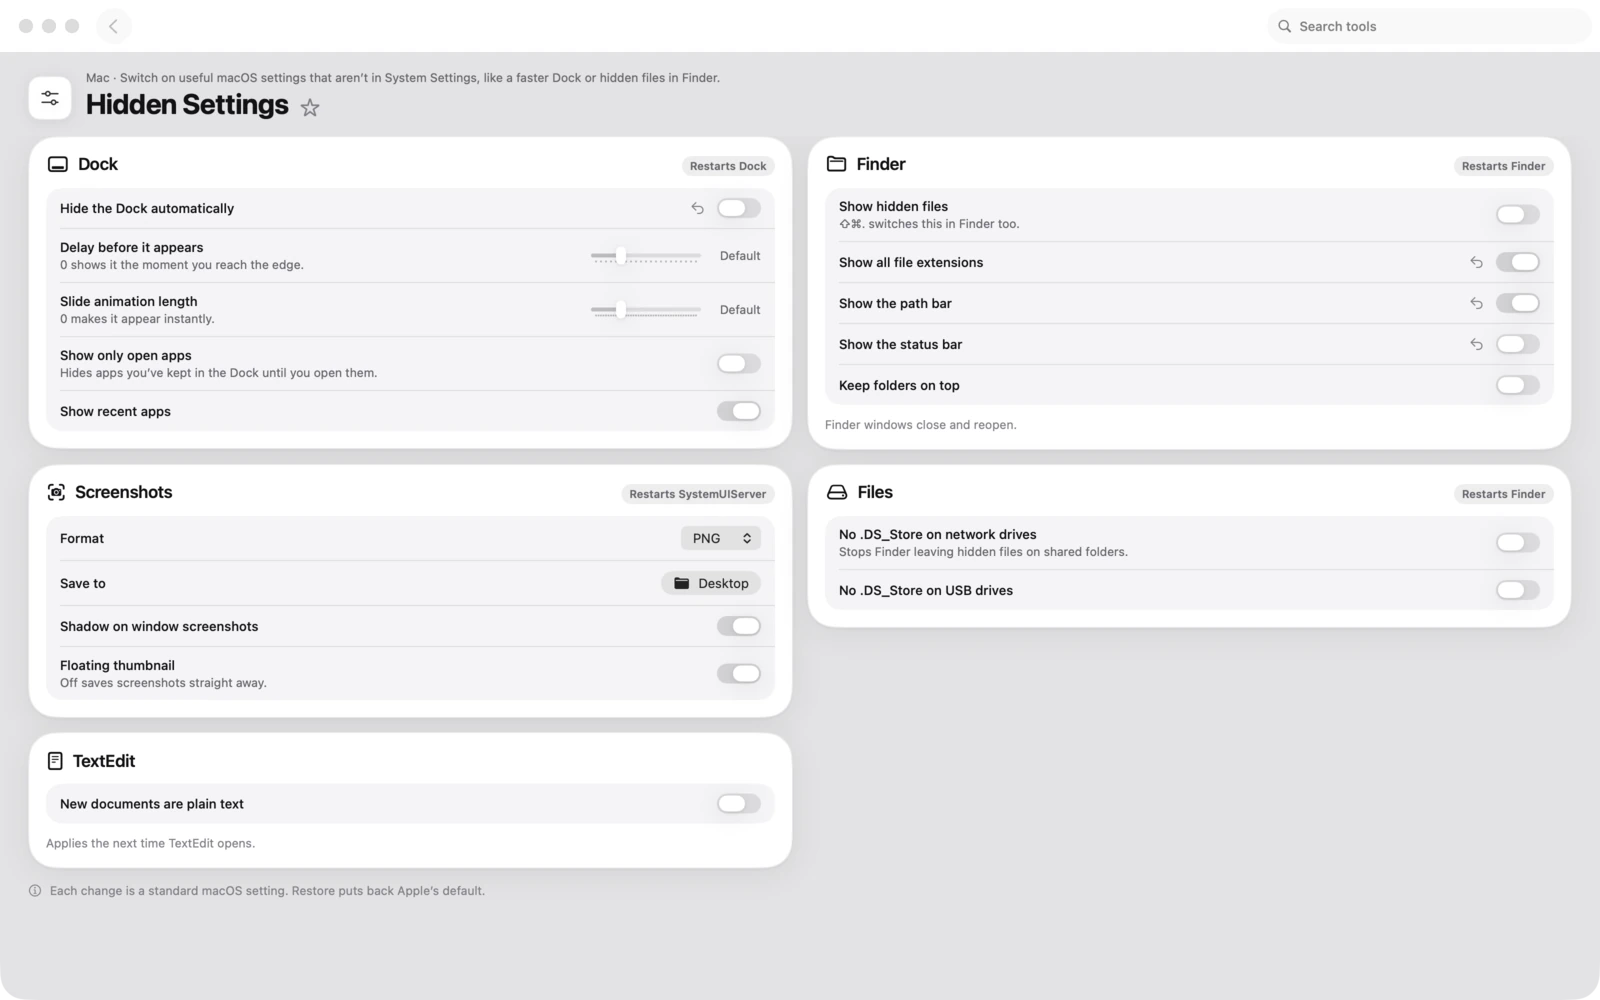Click the 'Format' label in Screenshots
This screenshot has height=1000, width=1600.
coord(82,538)
